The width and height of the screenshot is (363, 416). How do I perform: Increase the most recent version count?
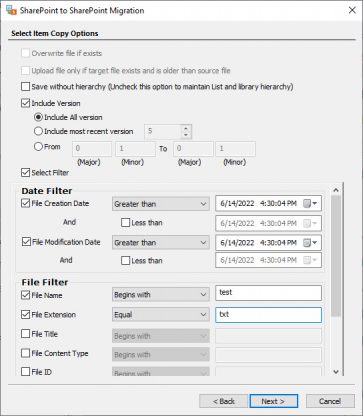point(186,128)
